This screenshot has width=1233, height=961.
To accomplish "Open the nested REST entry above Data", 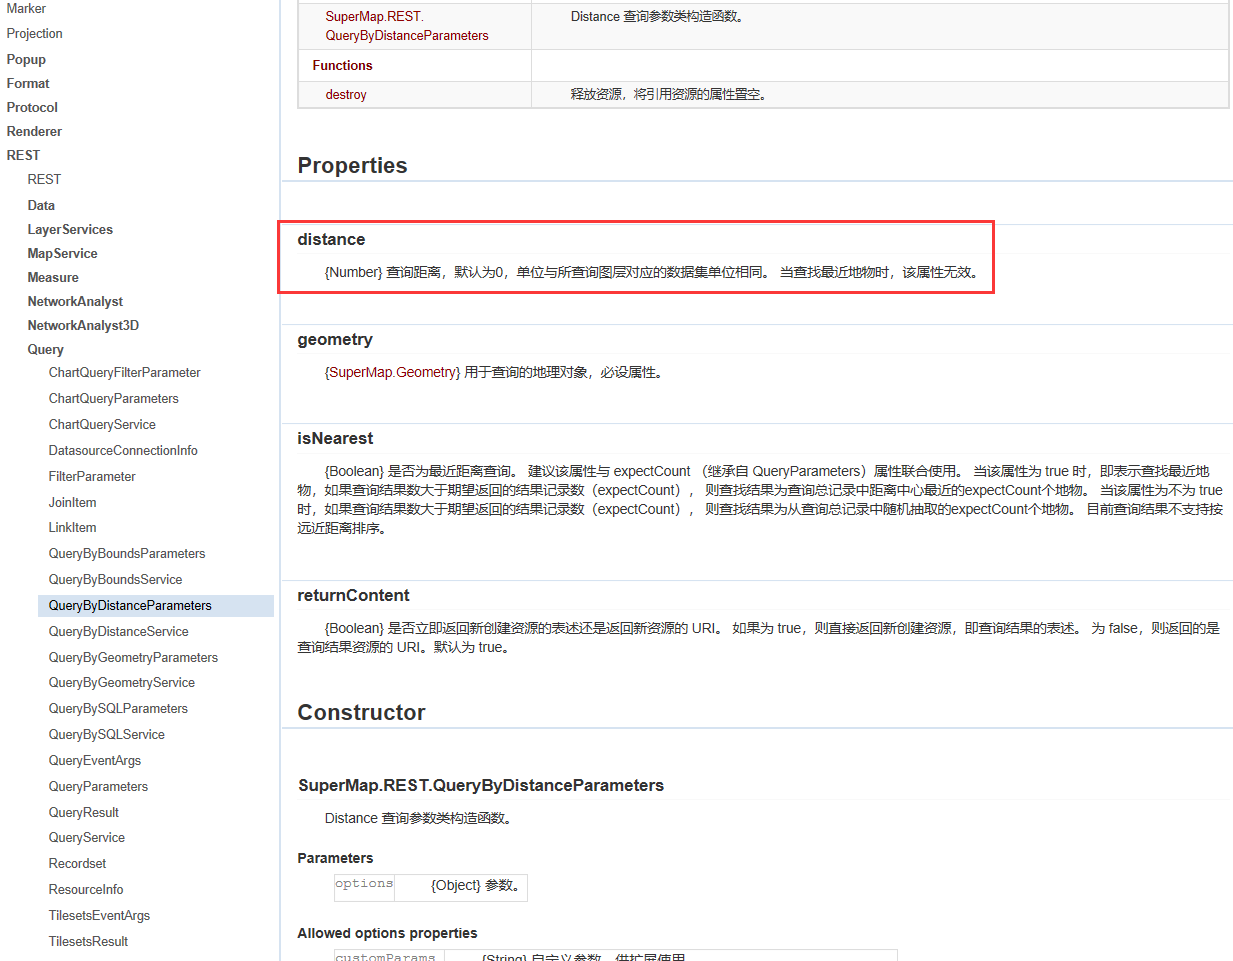I will click(44, 179).
